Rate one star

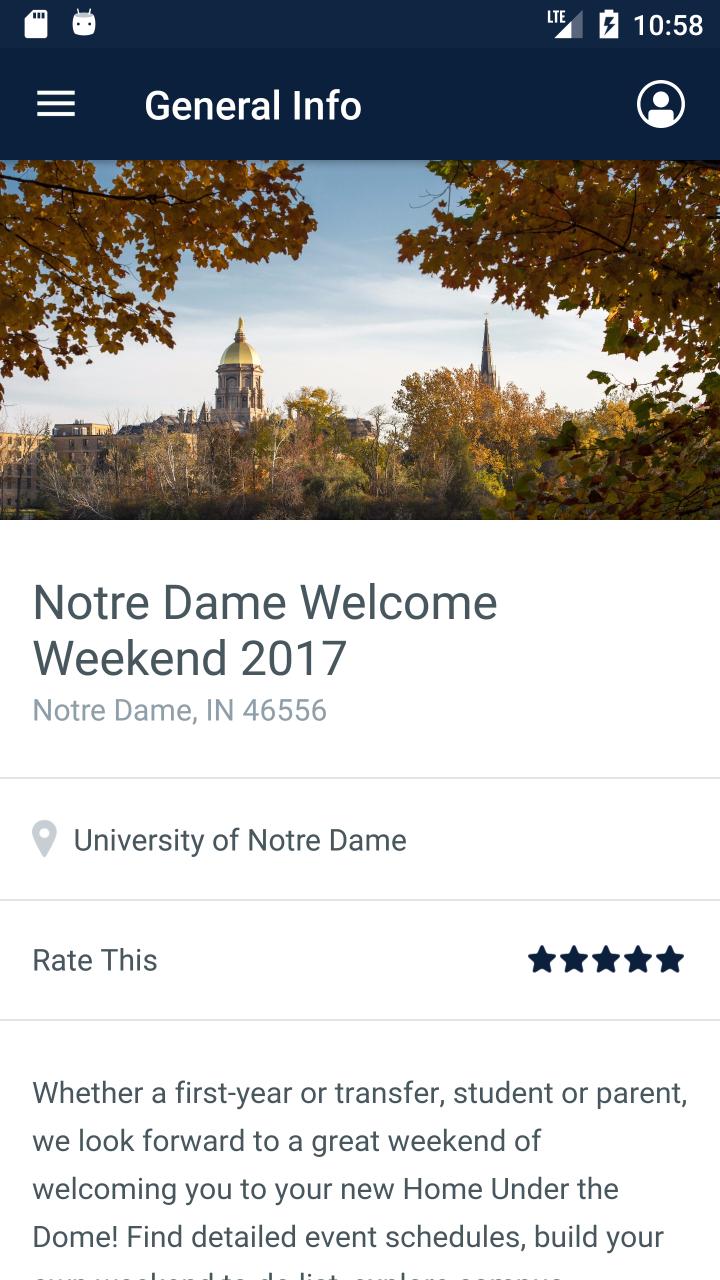(542, 960)
